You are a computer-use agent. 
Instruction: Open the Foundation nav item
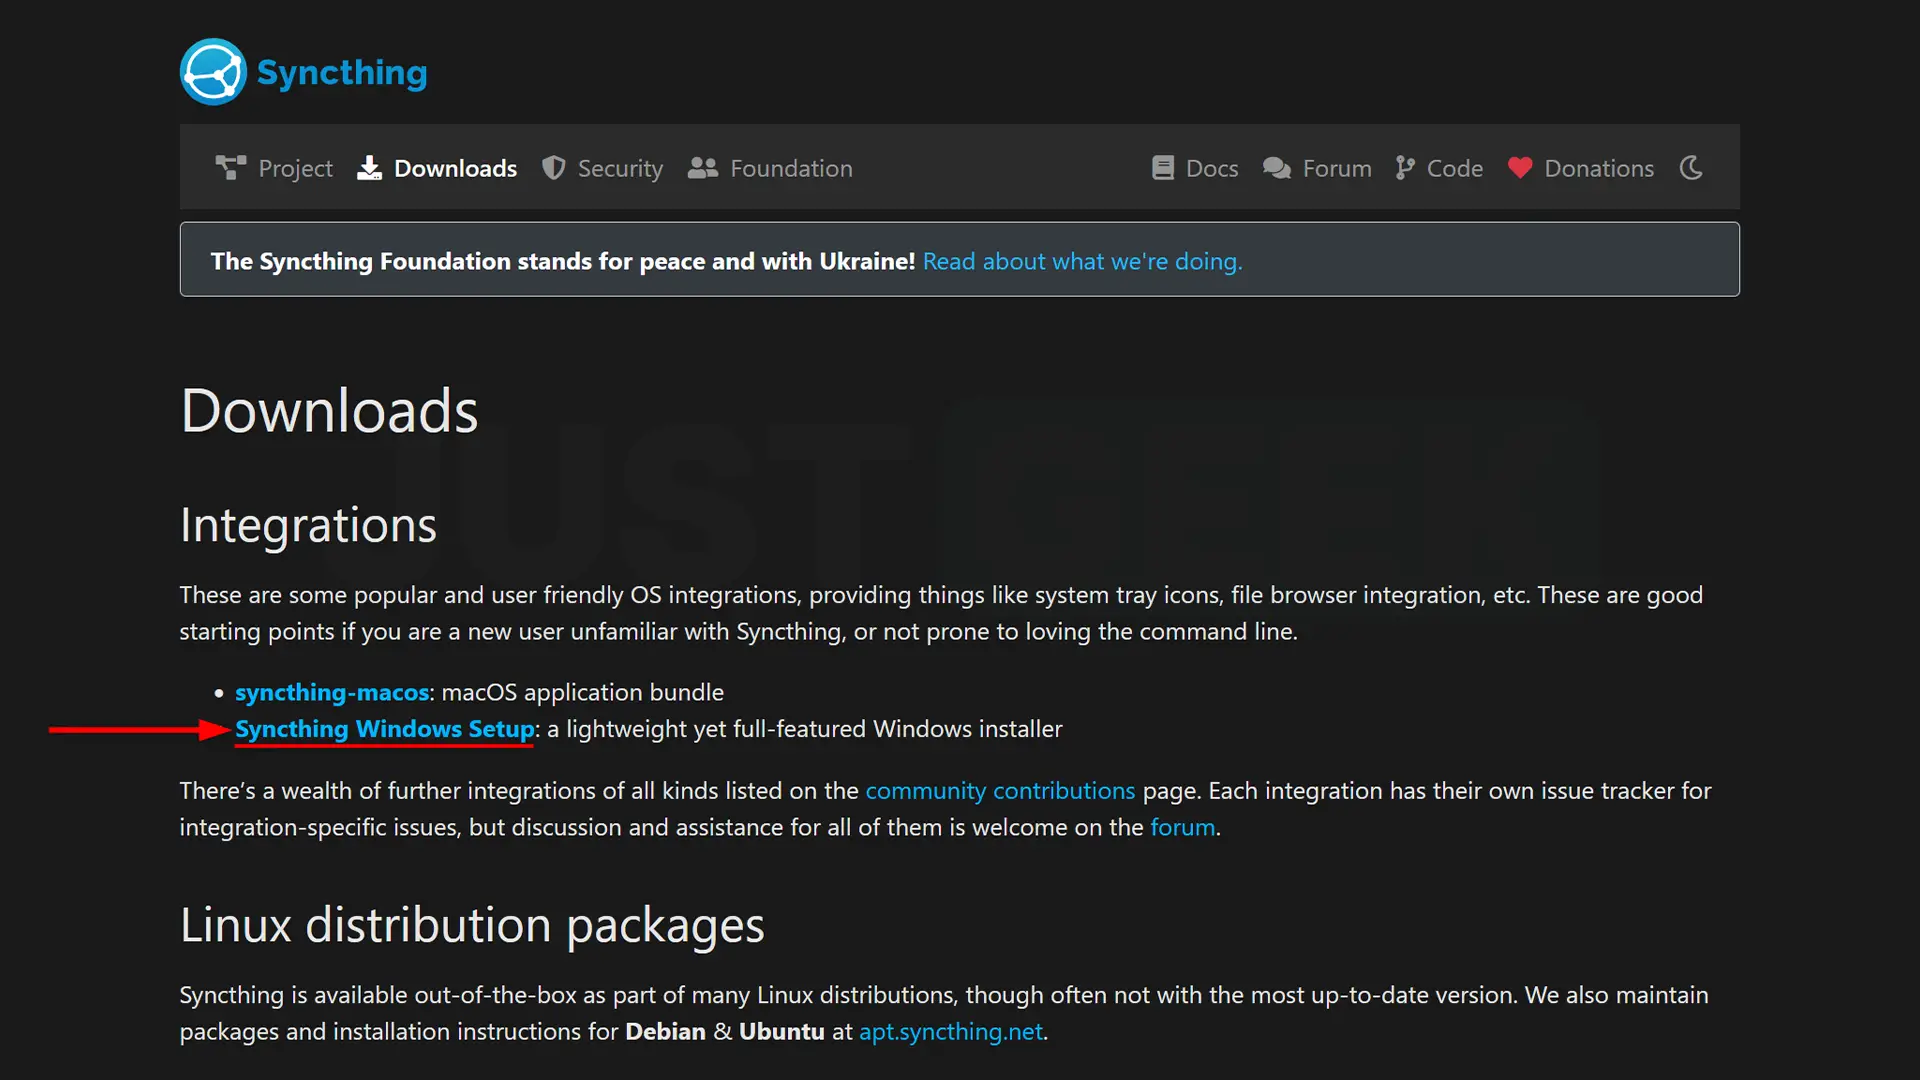tap(791, 168)
